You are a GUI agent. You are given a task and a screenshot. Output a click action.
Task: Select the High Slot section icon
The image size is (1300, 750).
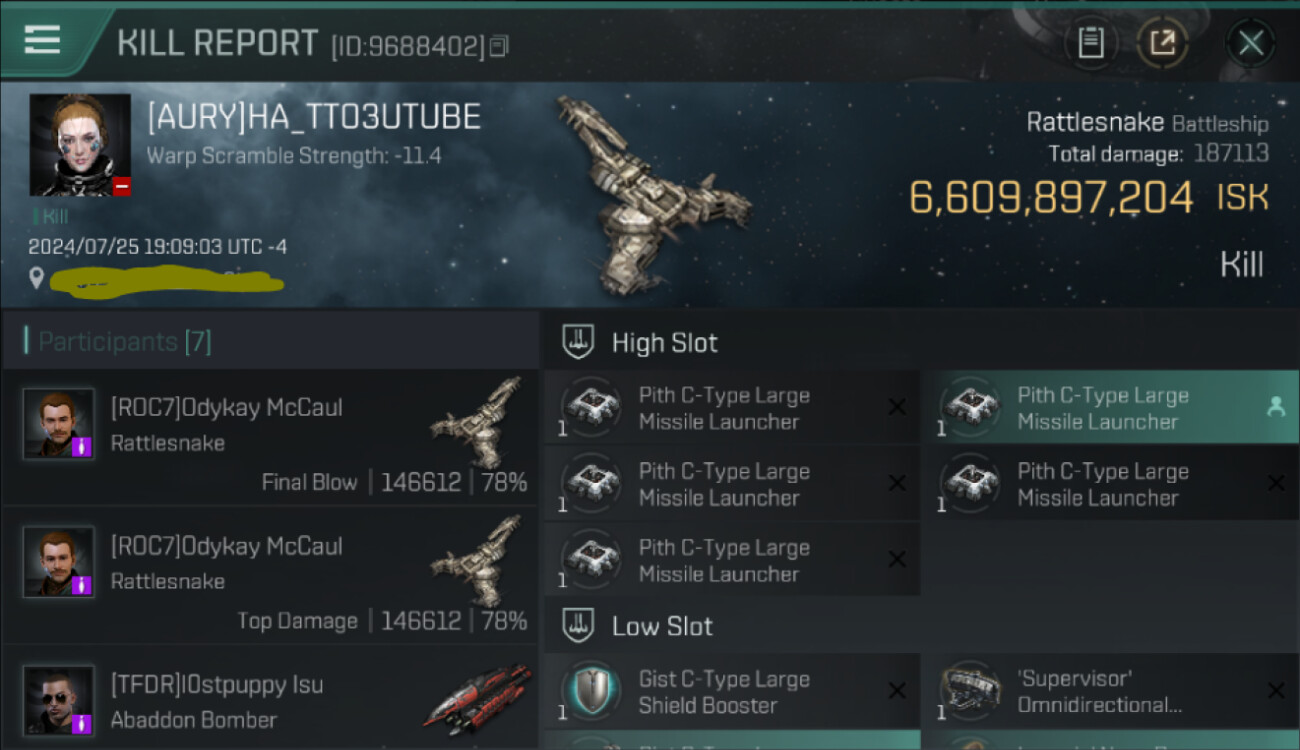579,342
